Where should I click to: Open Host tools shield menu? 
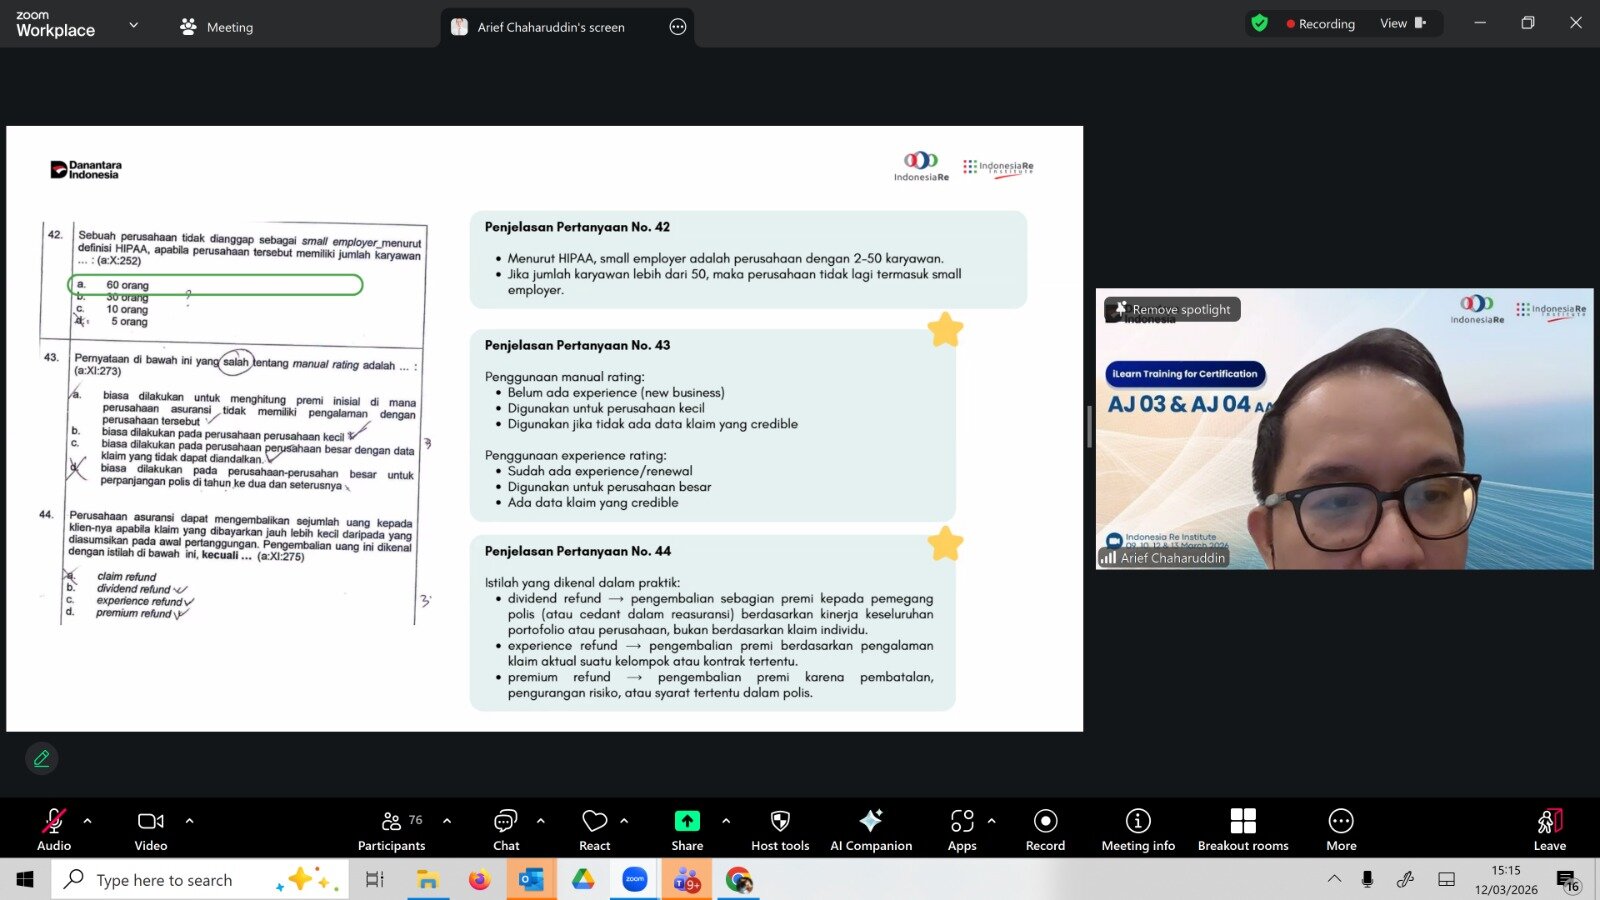click(x=780, y=830)
